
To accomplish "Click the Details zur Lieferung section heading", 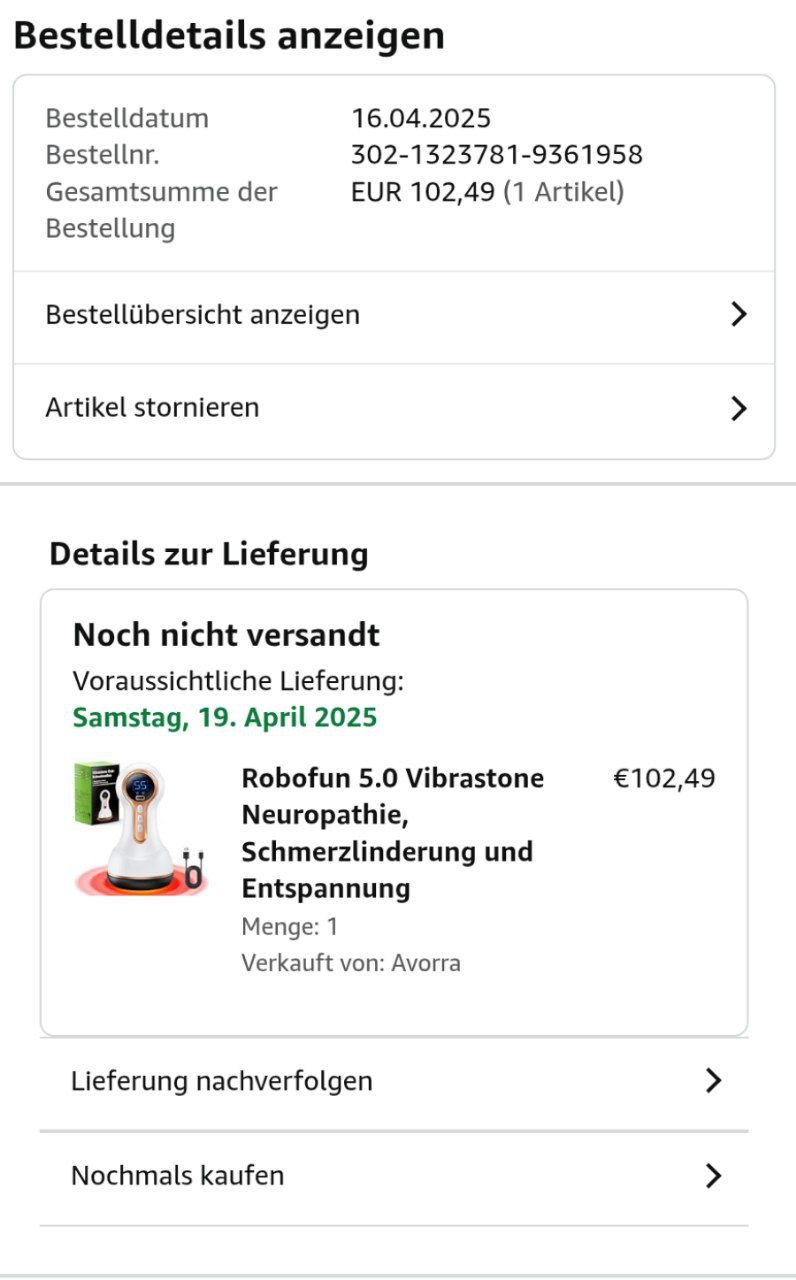I will click(209, 554).
